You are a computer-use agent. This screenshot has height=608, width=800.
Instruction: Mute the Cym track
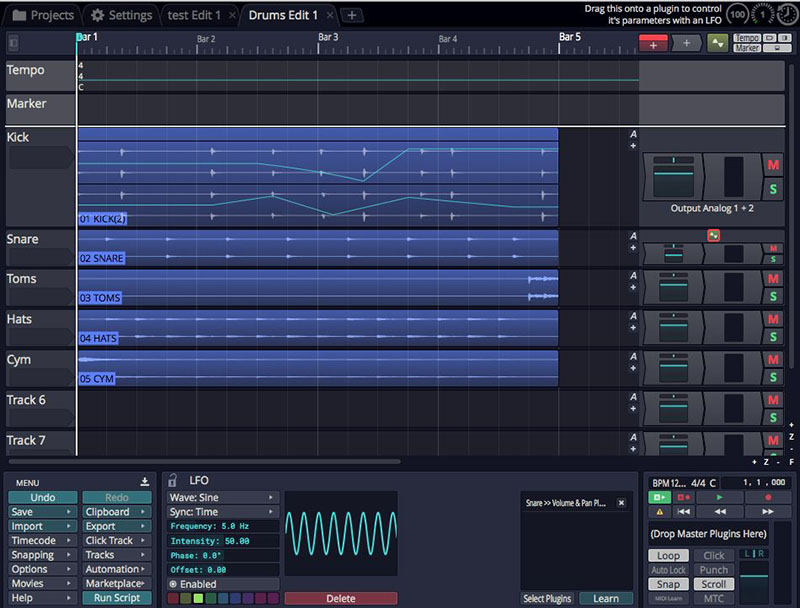[773, 360]
